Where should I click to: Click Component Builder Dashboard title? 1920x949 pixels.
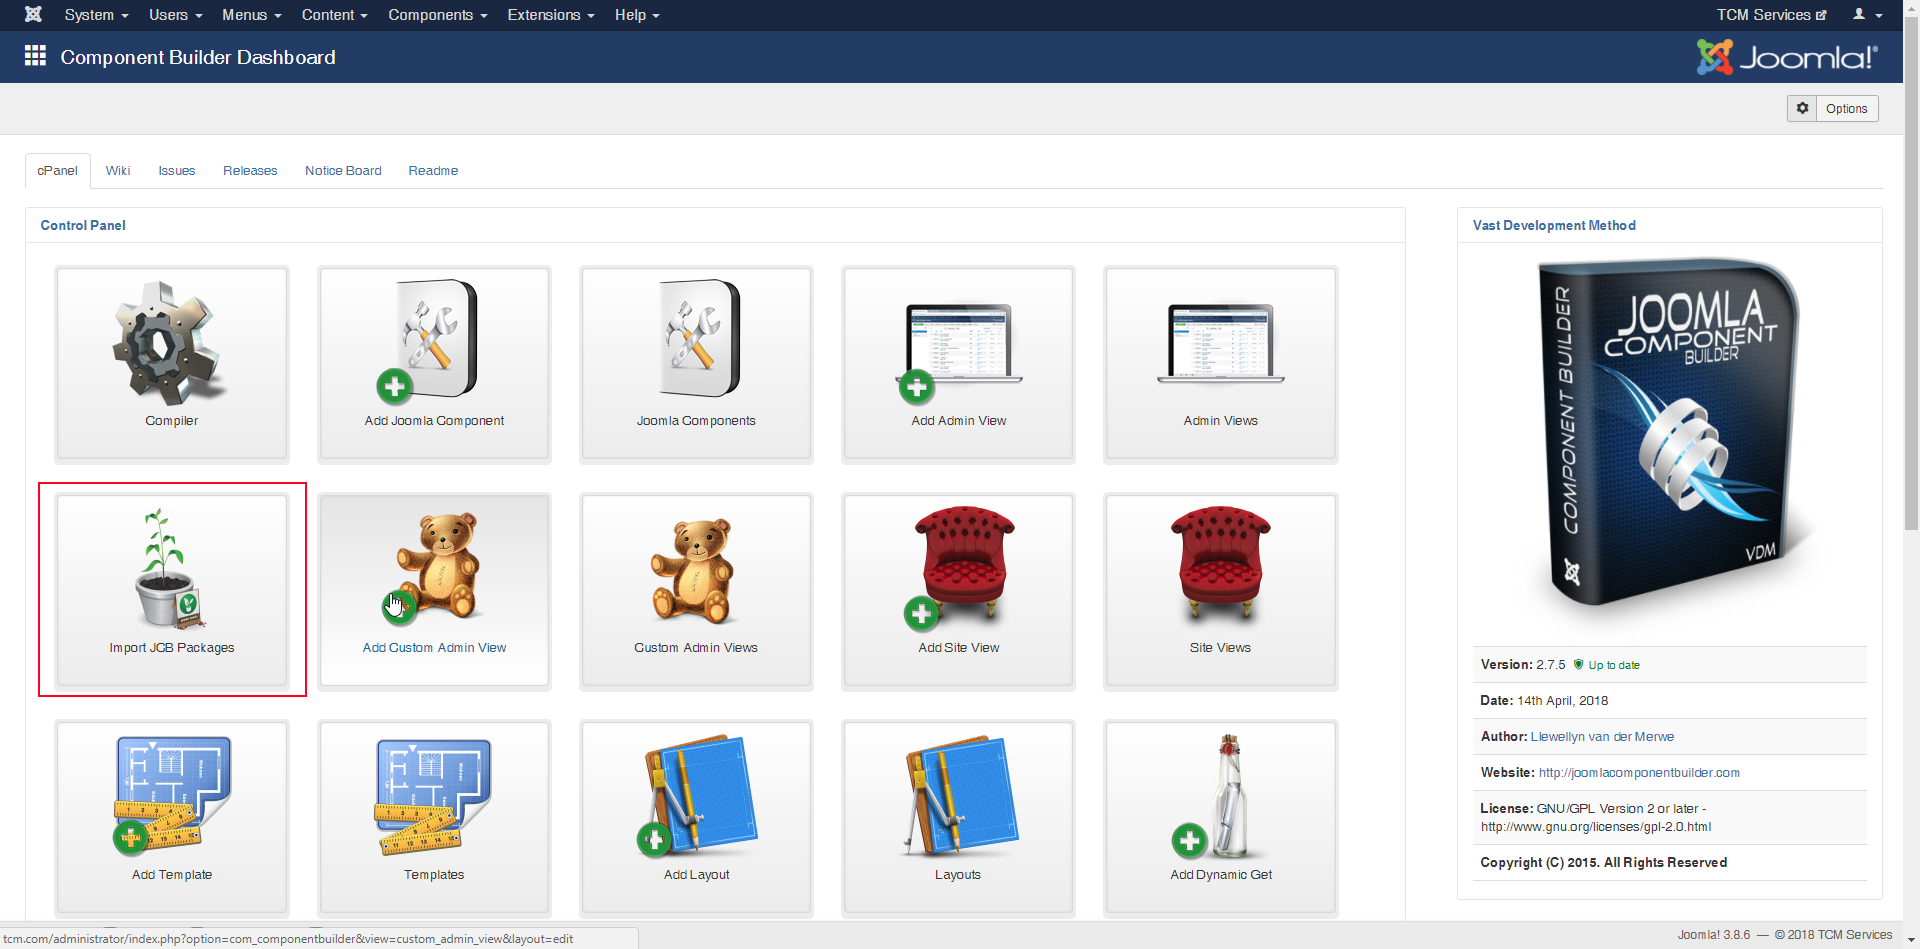point(198,57)
